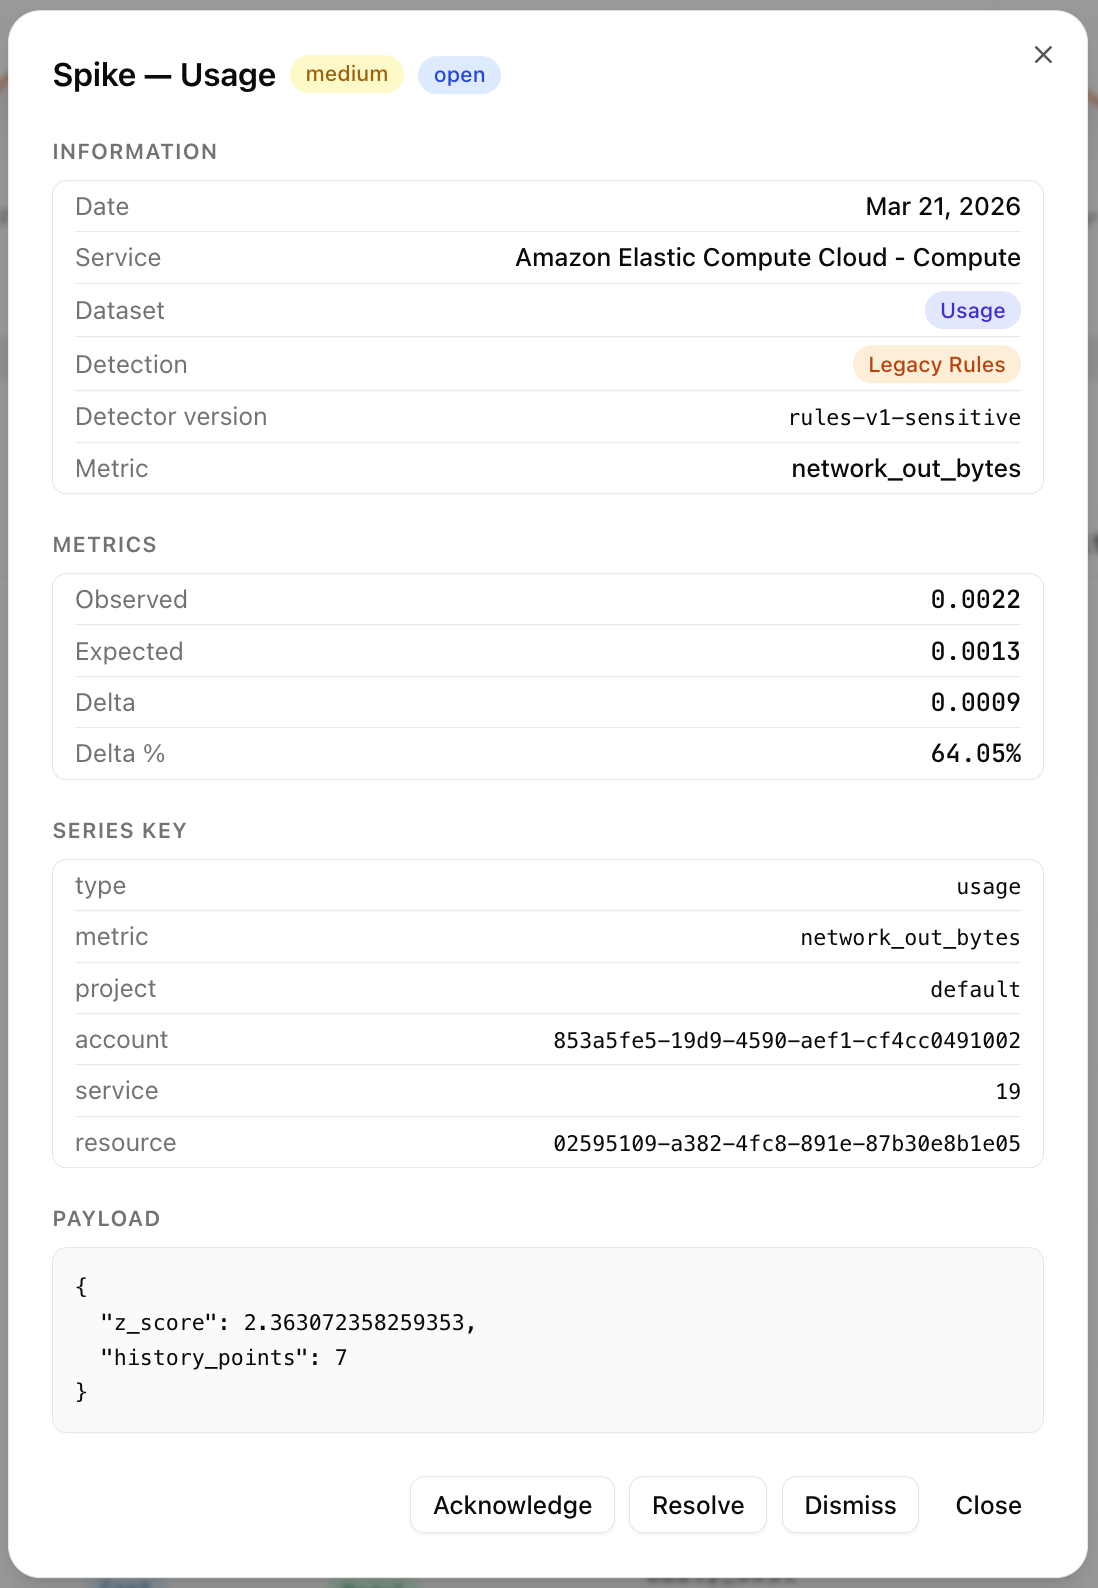The image size is (1098, 1588).
Task: Click the resource ID value
Action: coord(786,1143)
